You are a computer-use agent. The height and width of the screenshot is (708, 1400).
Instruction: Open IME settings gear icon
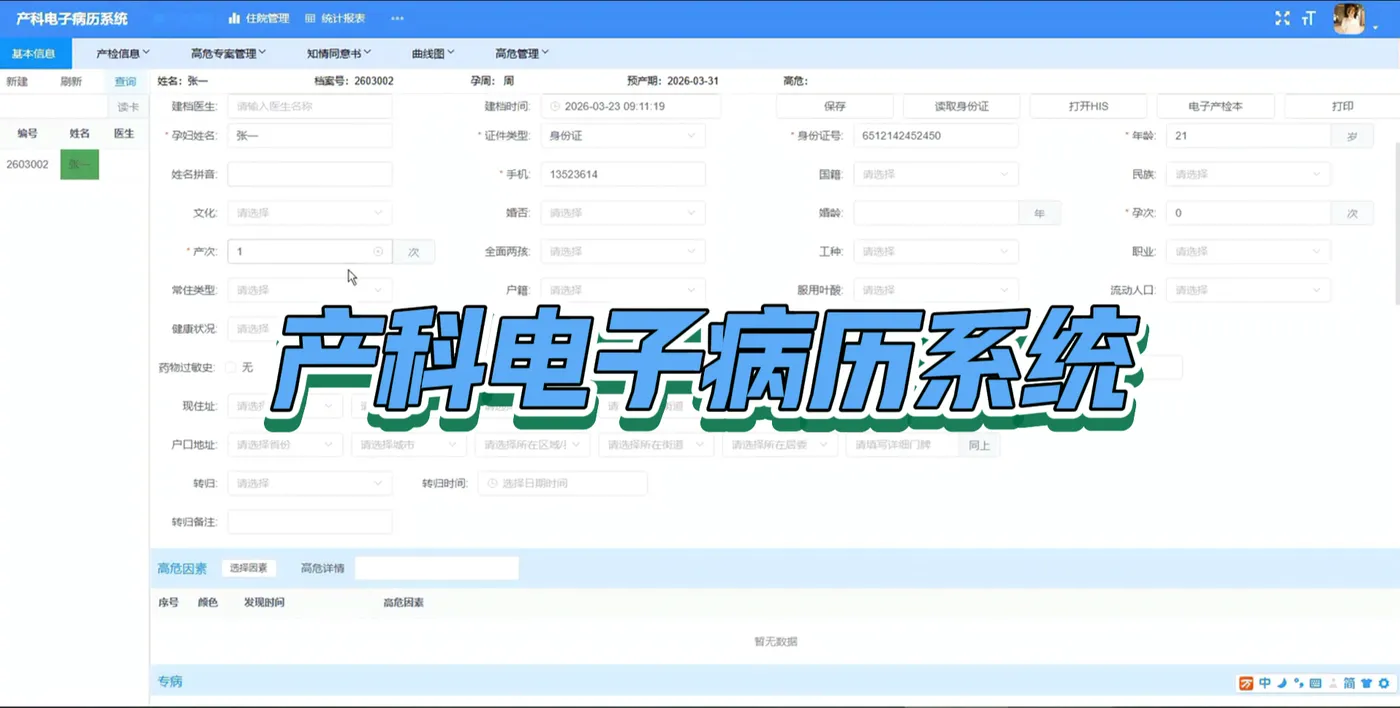[x=1383, y=683]
